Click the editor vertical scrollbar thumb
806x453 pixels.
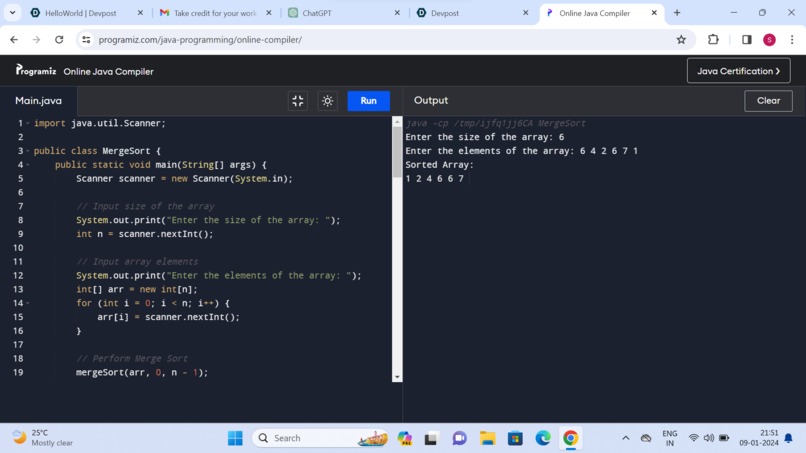click(397, 152)
